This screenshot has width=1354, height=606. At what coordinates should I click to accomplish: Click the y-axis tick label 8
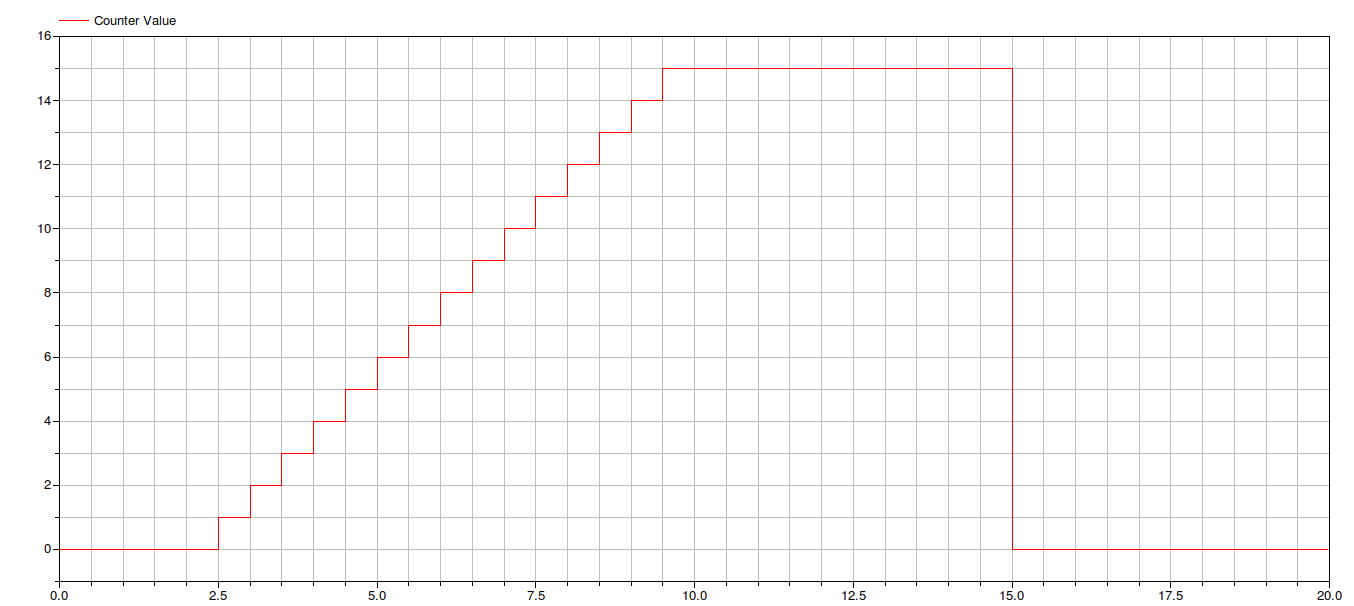(x=46, y=293)
